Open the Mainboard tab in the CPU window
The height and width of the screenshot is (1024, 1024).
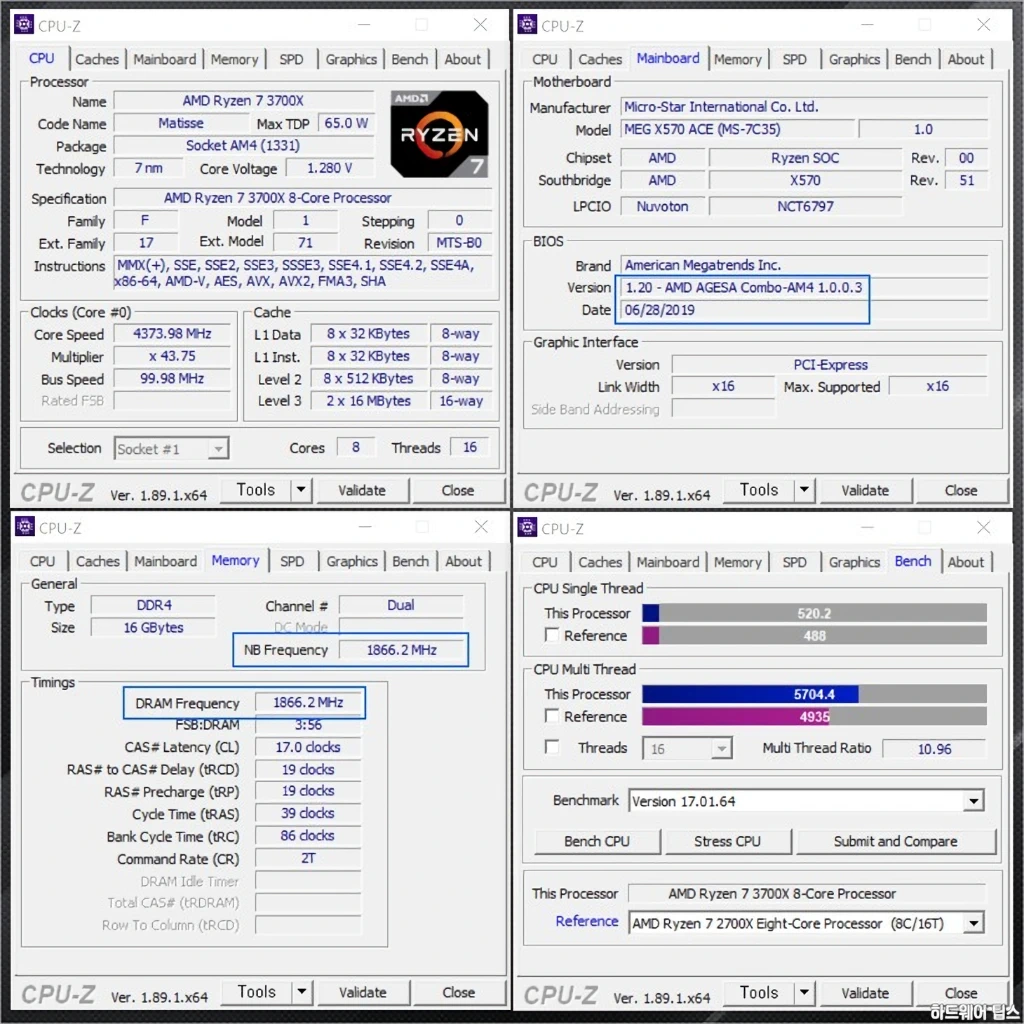165,59
